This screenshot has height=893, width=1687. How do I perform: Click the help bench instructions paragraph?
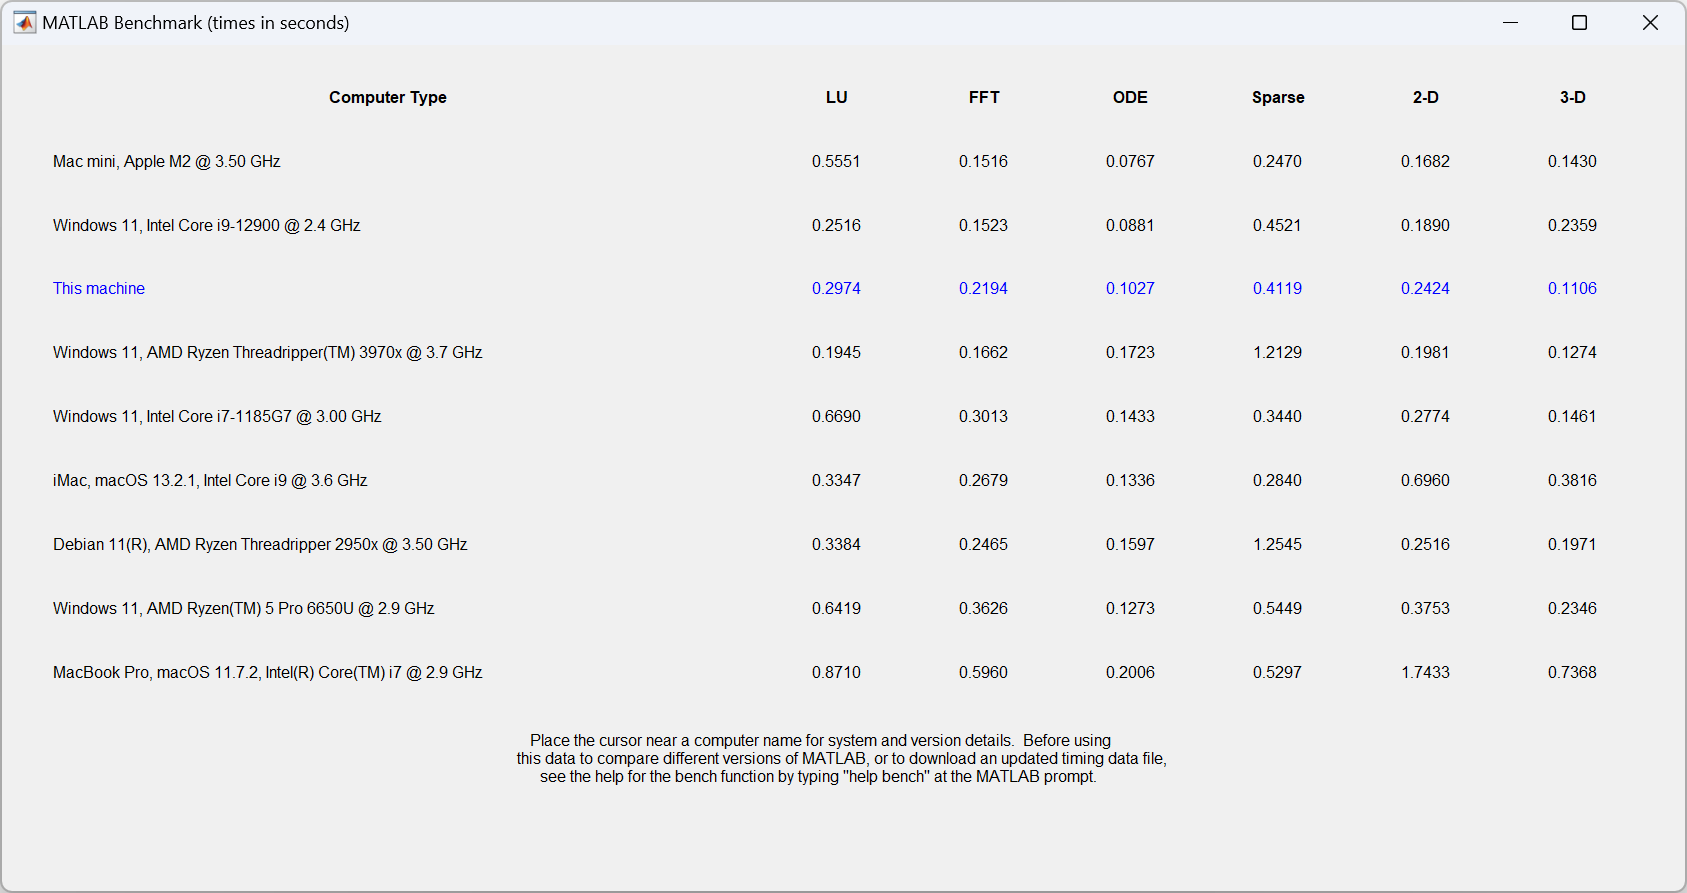841,759
